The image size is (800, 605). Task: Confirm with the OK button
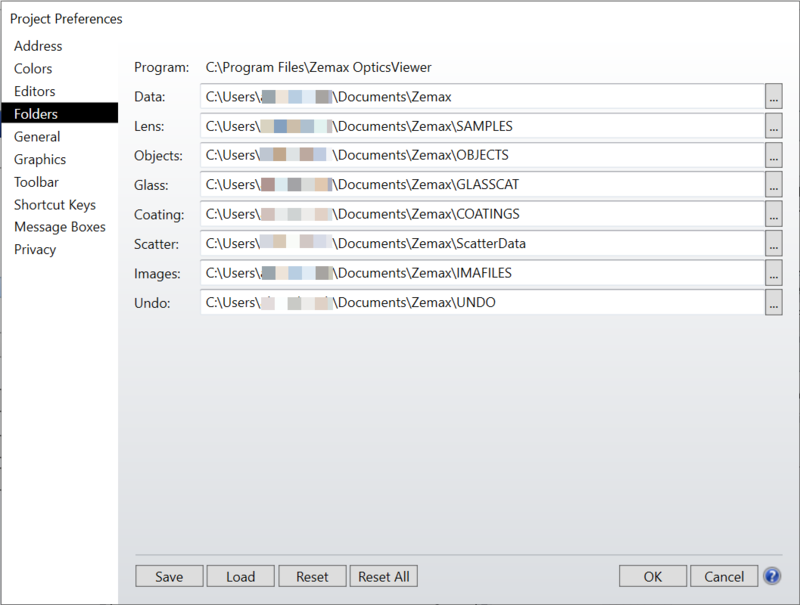click(653, 576)
